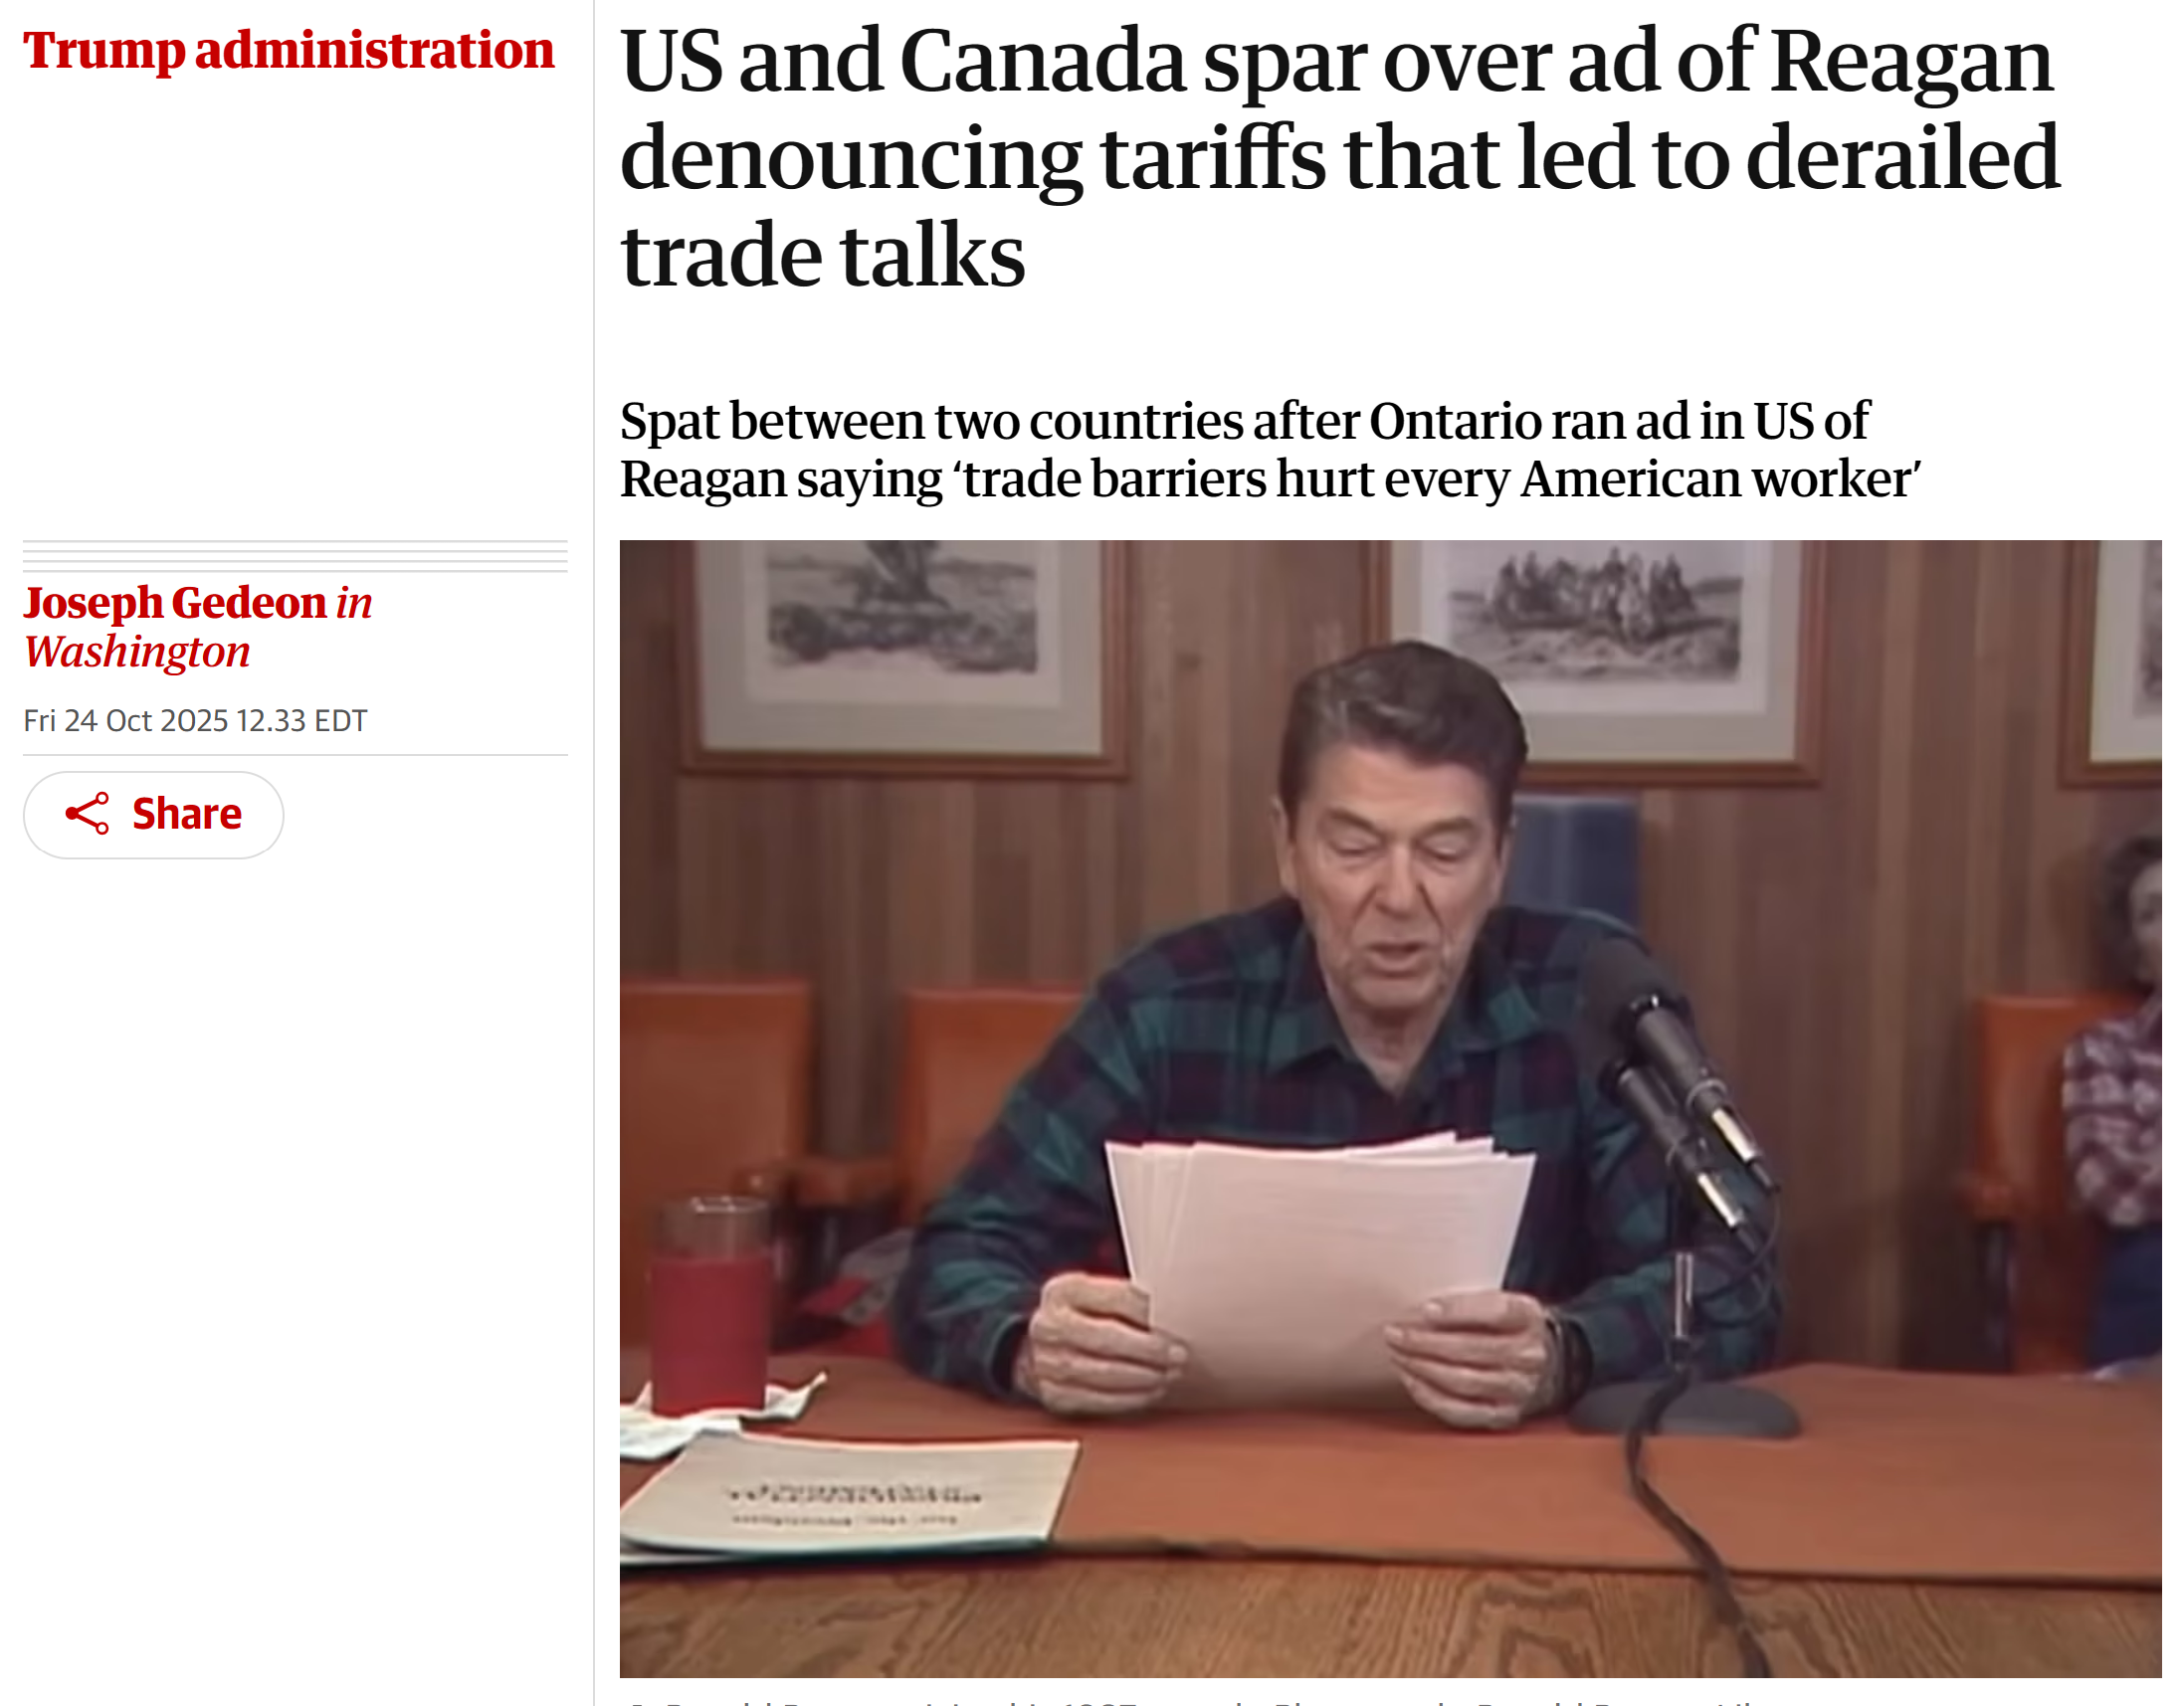The height and width of the screenshot is (1706, 2184).
Task: Click the article headline about Reagan tariffs ad
Action: click(1339, 158)
